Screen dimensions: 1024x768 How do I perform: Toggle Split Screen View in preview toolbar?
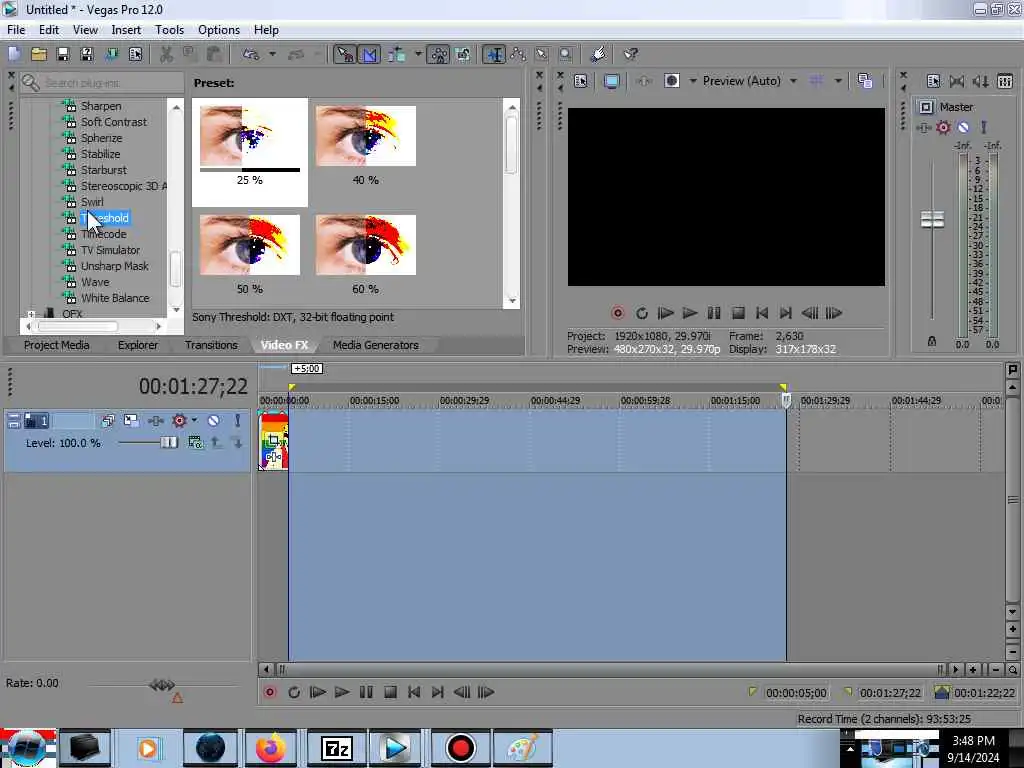click(671, 81)
